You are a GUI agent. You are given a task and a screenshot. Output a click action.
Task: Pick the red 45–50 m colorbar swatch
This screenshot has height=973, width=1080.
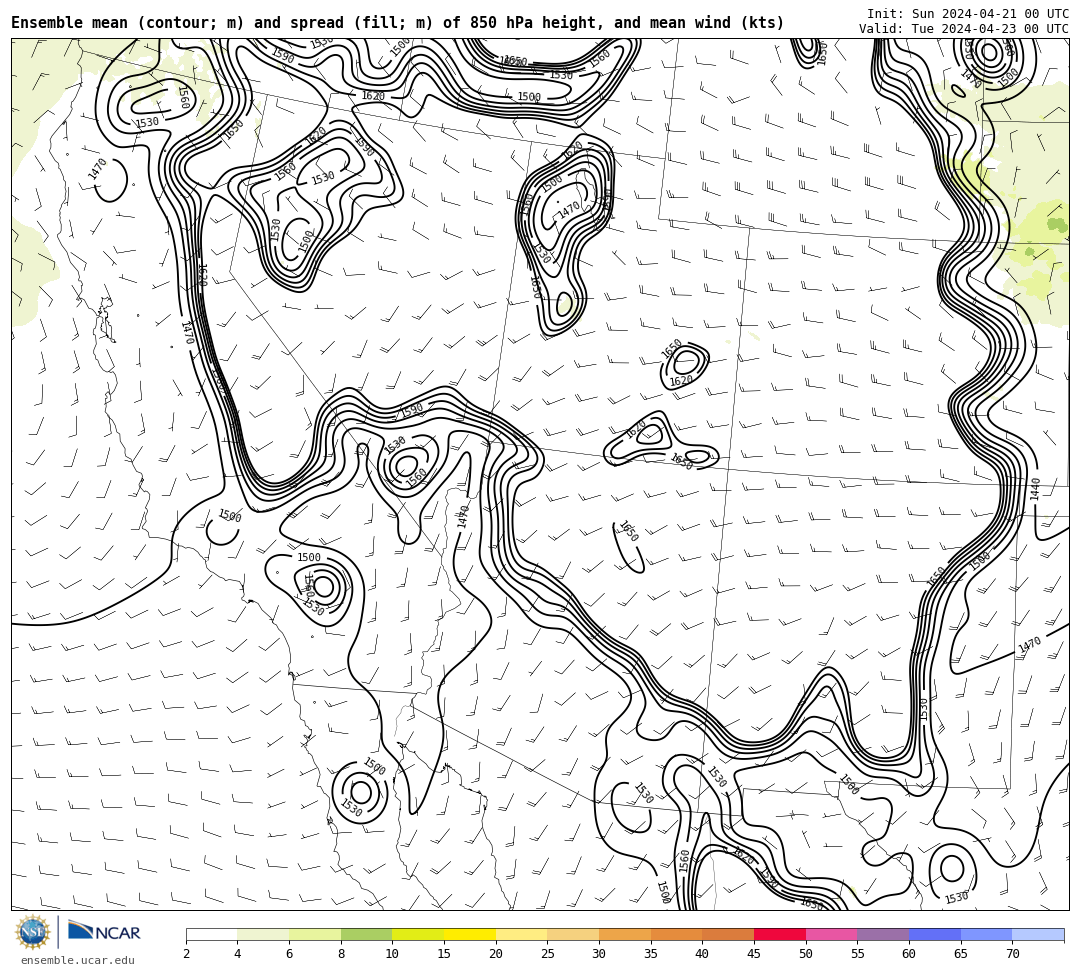(780, 934)
